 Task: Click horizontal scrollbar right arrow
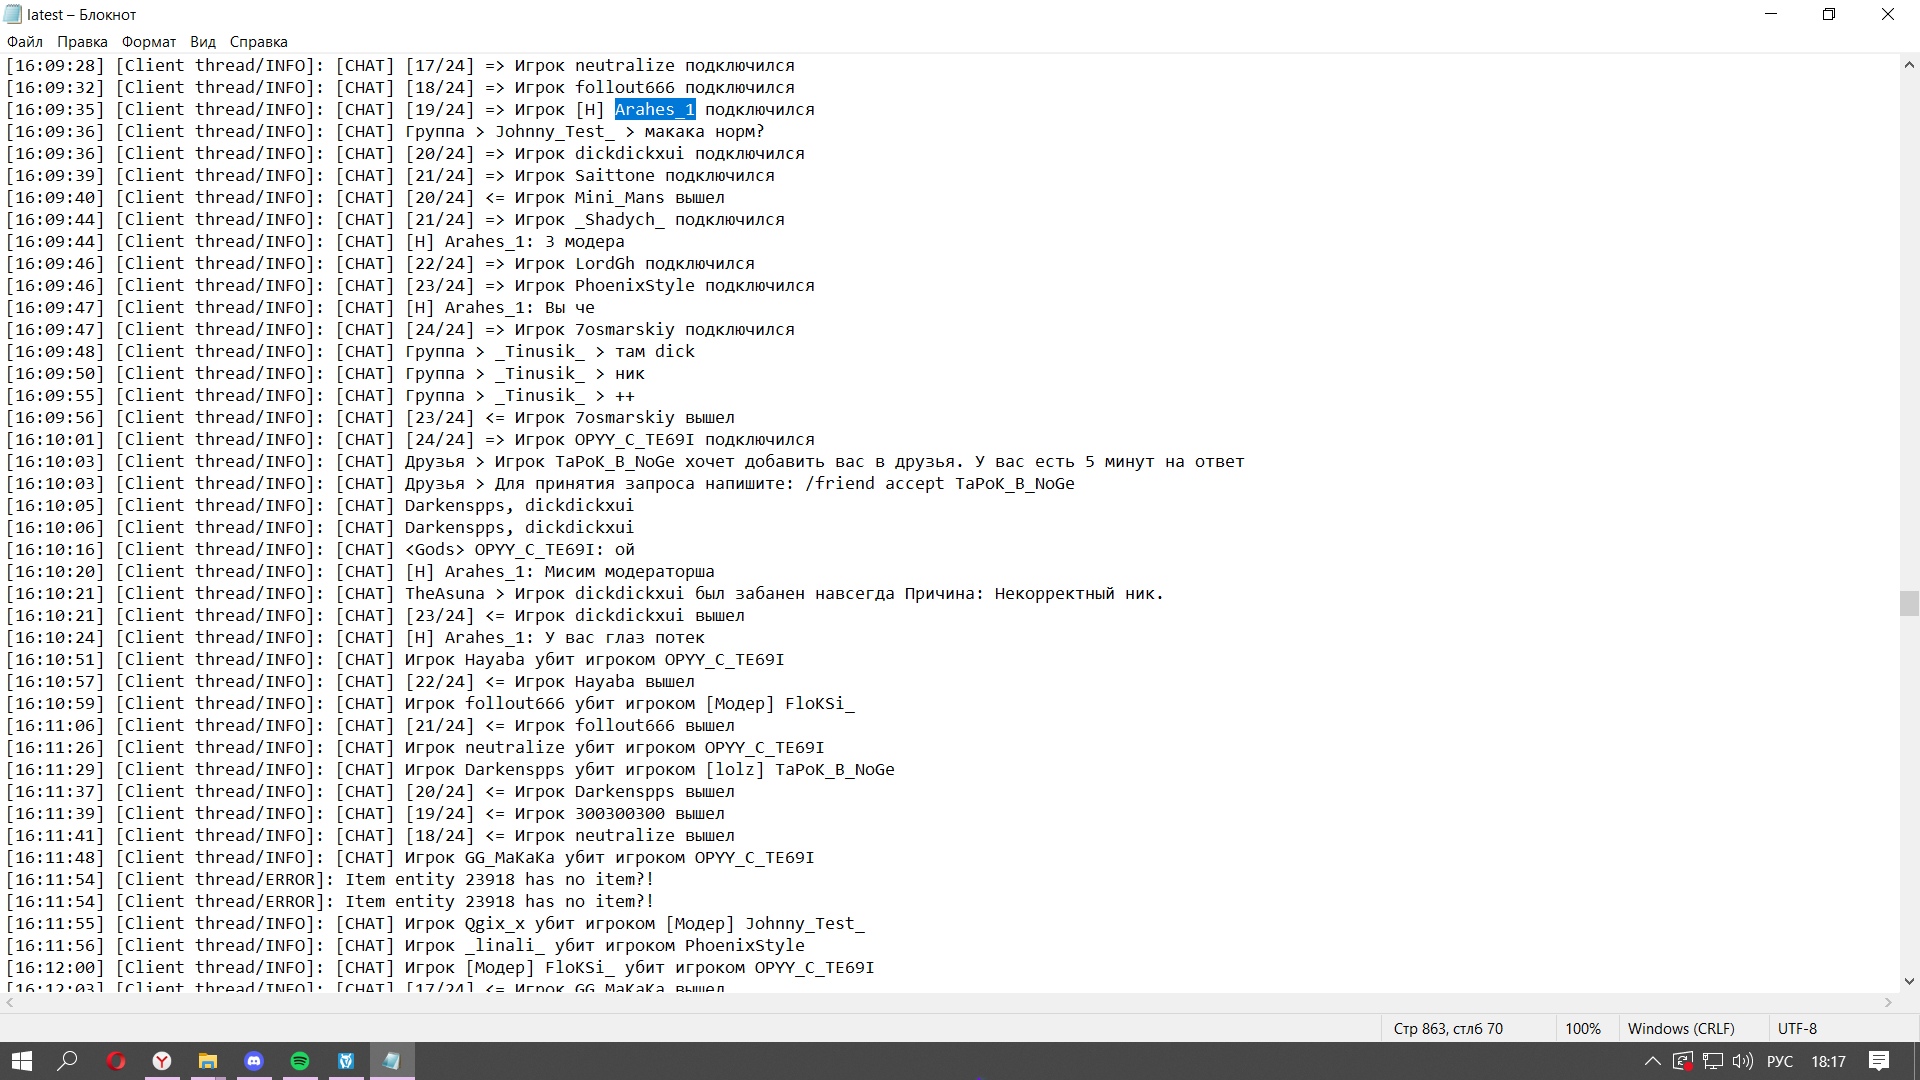(x=1888, y=1002)
